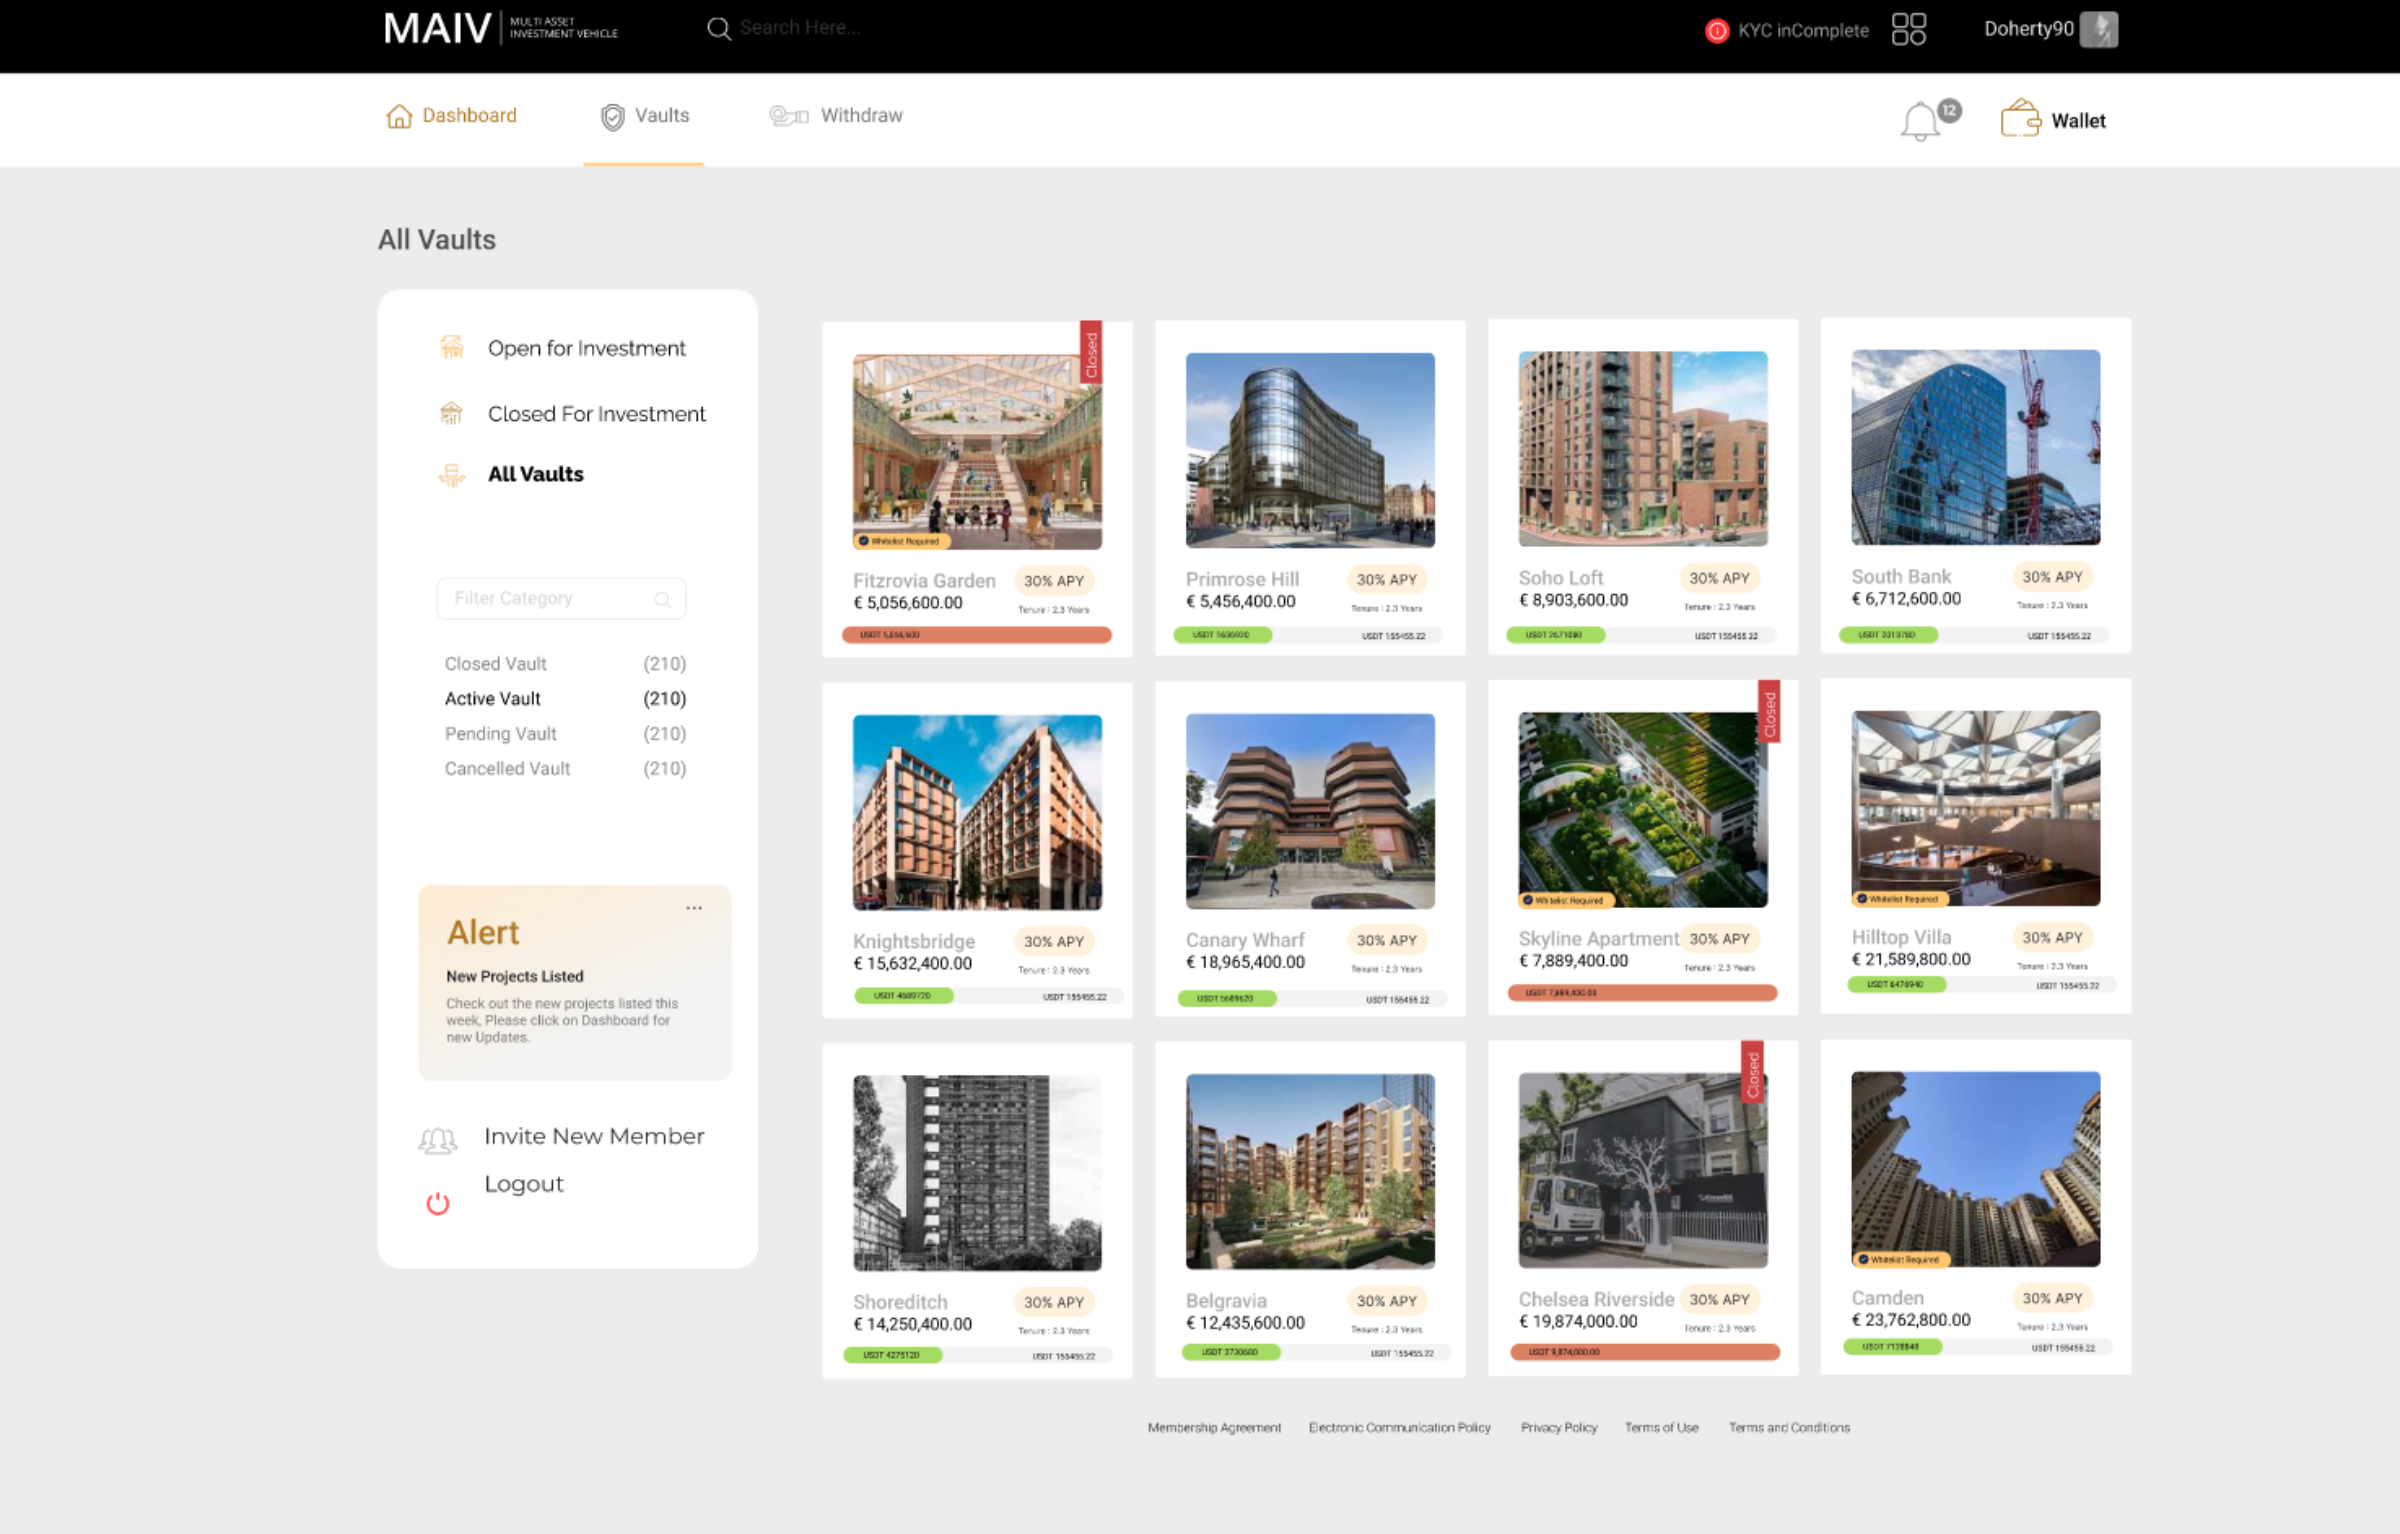Screen dimensions: 2400x1534
Task: Open Privacy Policy link
Action: click(x=1559, y=1427)
